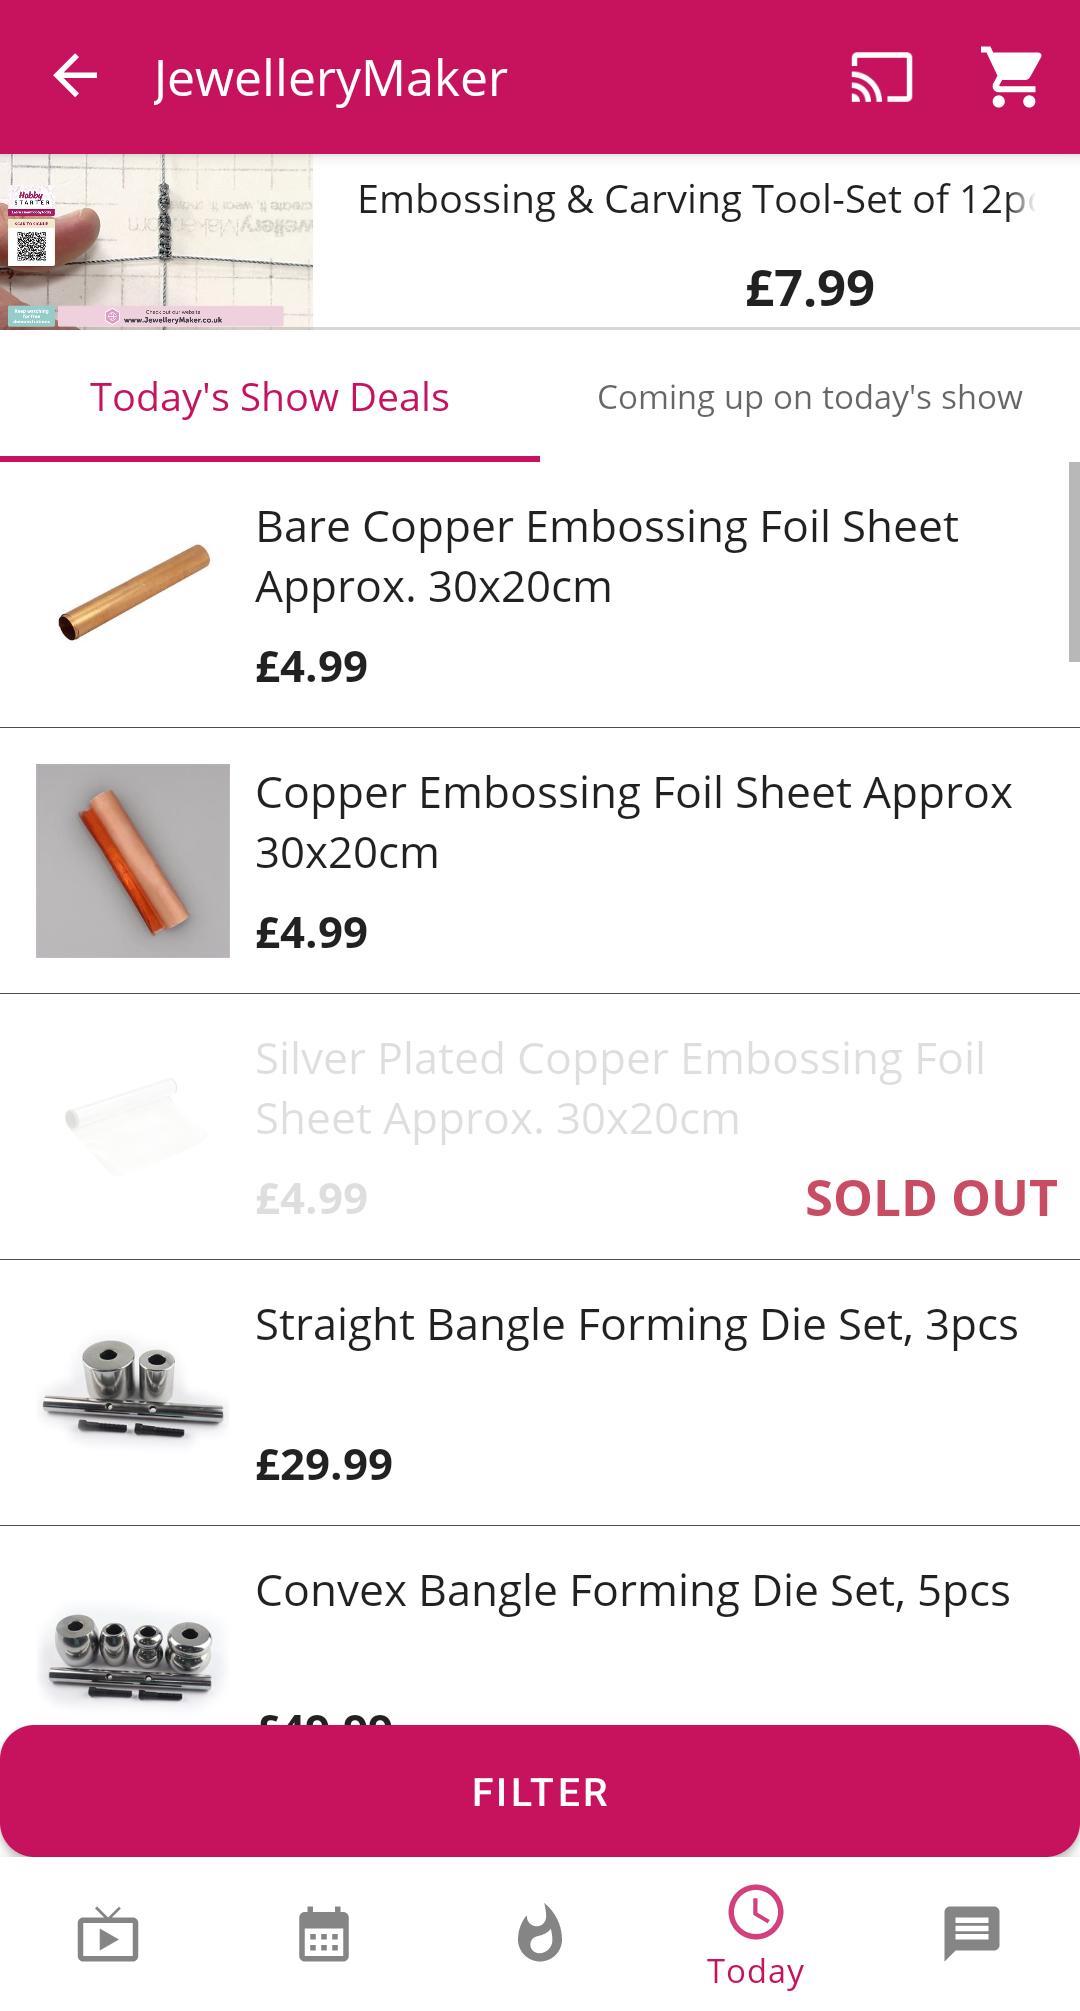Screen dimensions: 1080x2011
Task: Open the calendar schedule icon
Action: tap(324, 1934)
